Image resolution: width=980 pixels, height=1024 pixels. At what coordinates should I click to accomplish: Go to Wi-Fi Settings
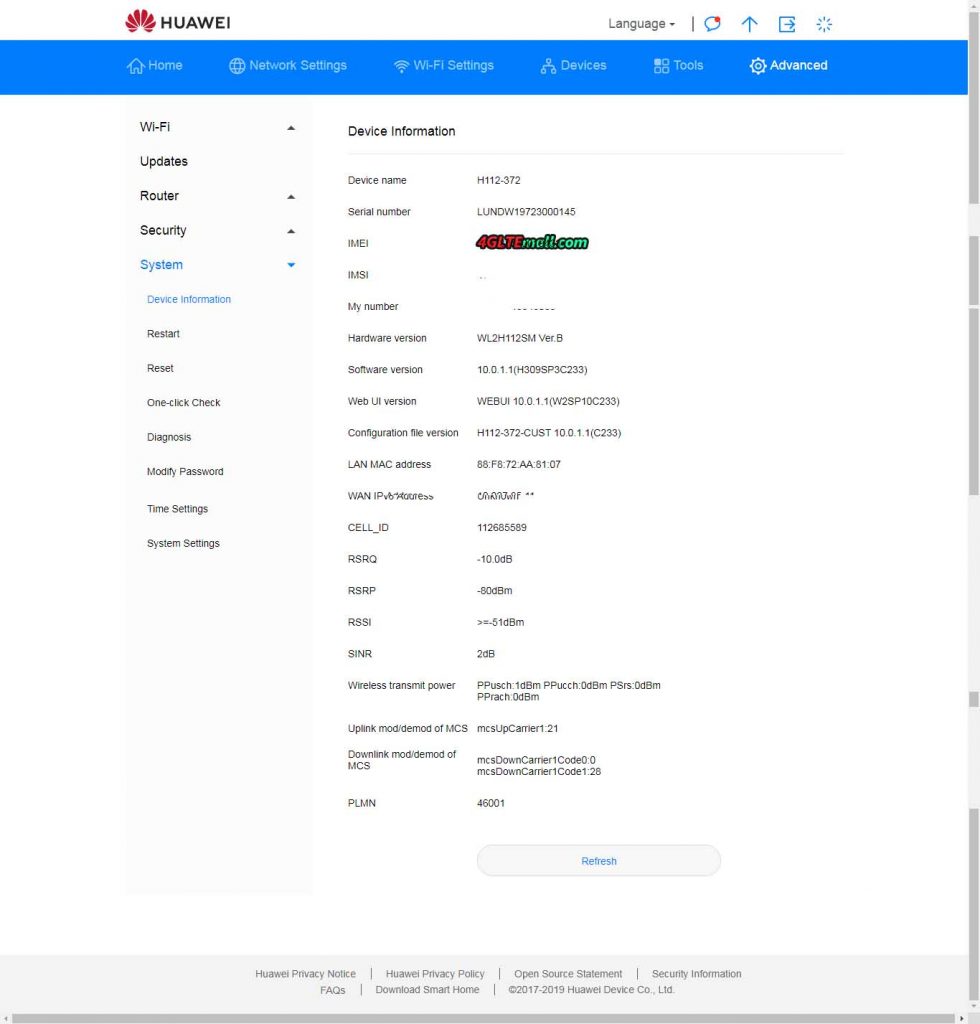pos(443,65)
